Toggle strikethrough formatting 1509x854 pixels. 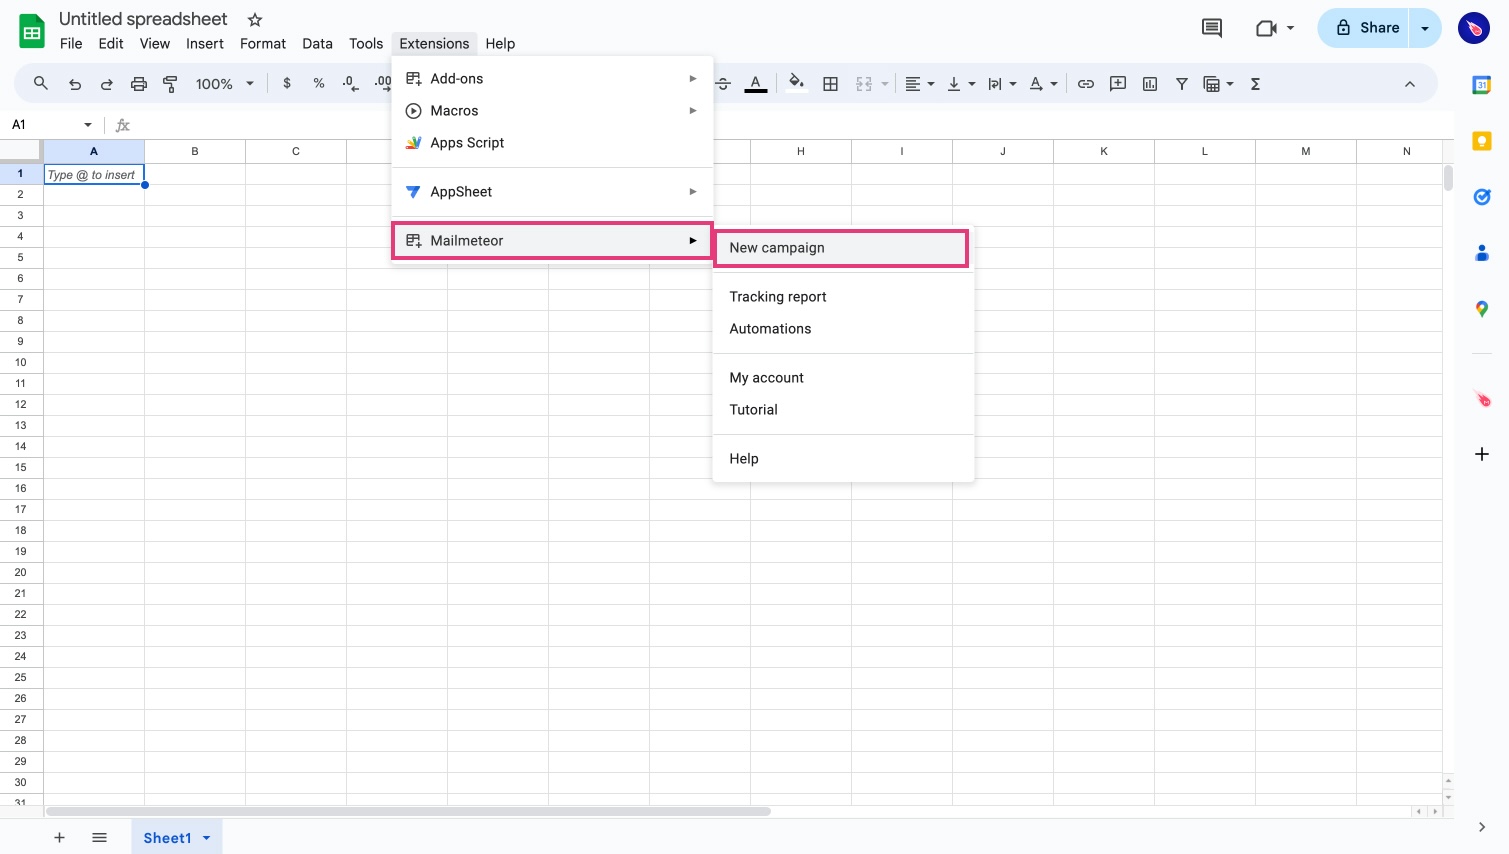[724, 84]
